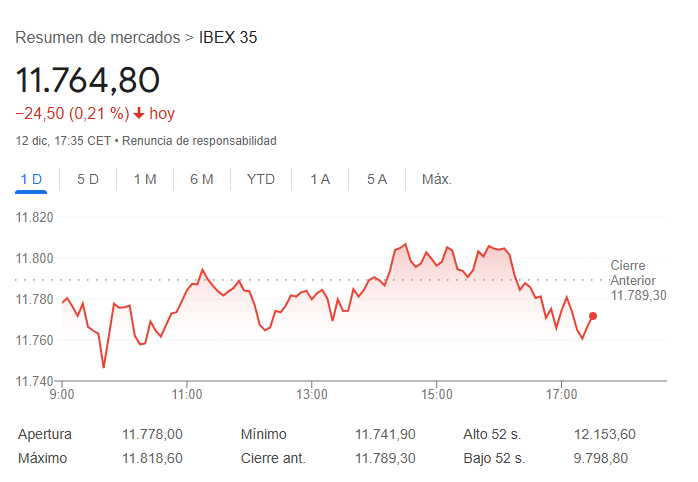Open the 1 M range tab
This screenshot has height=482, width=698.
(145, 179)
